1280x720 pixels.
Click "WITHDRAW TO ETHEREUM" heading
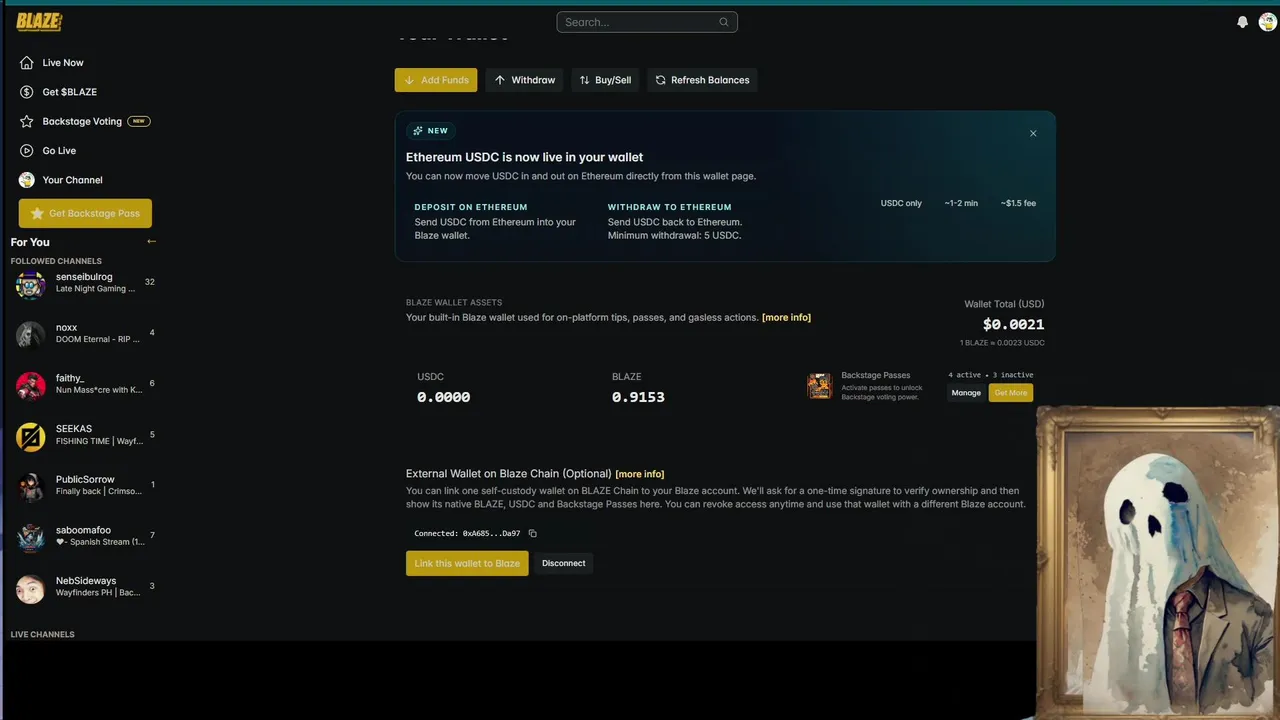pos(670,207)
